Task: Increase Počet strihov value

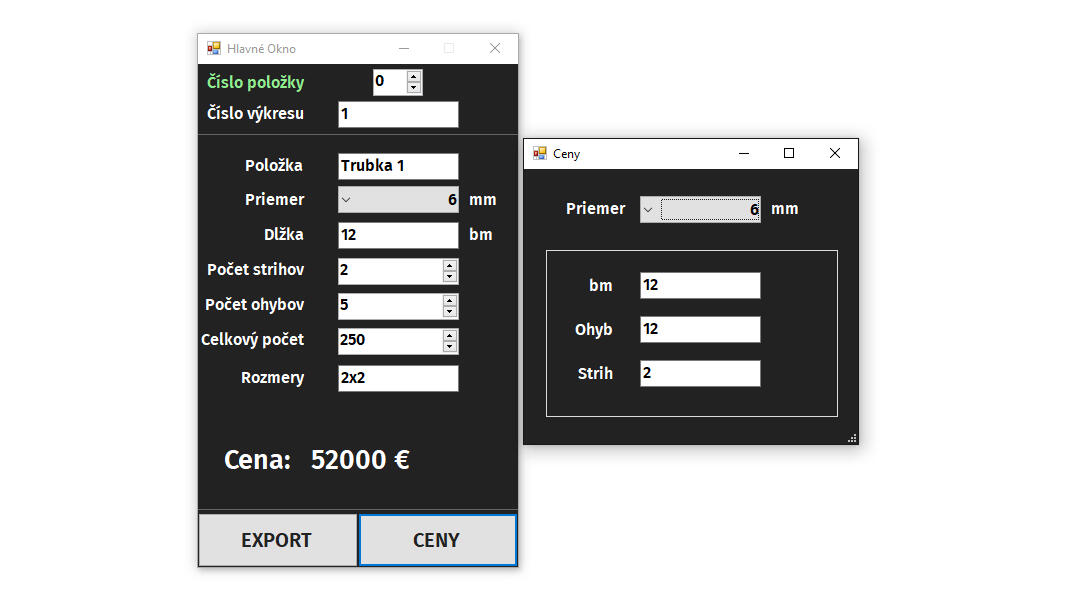Action: (x=450, y=265)
